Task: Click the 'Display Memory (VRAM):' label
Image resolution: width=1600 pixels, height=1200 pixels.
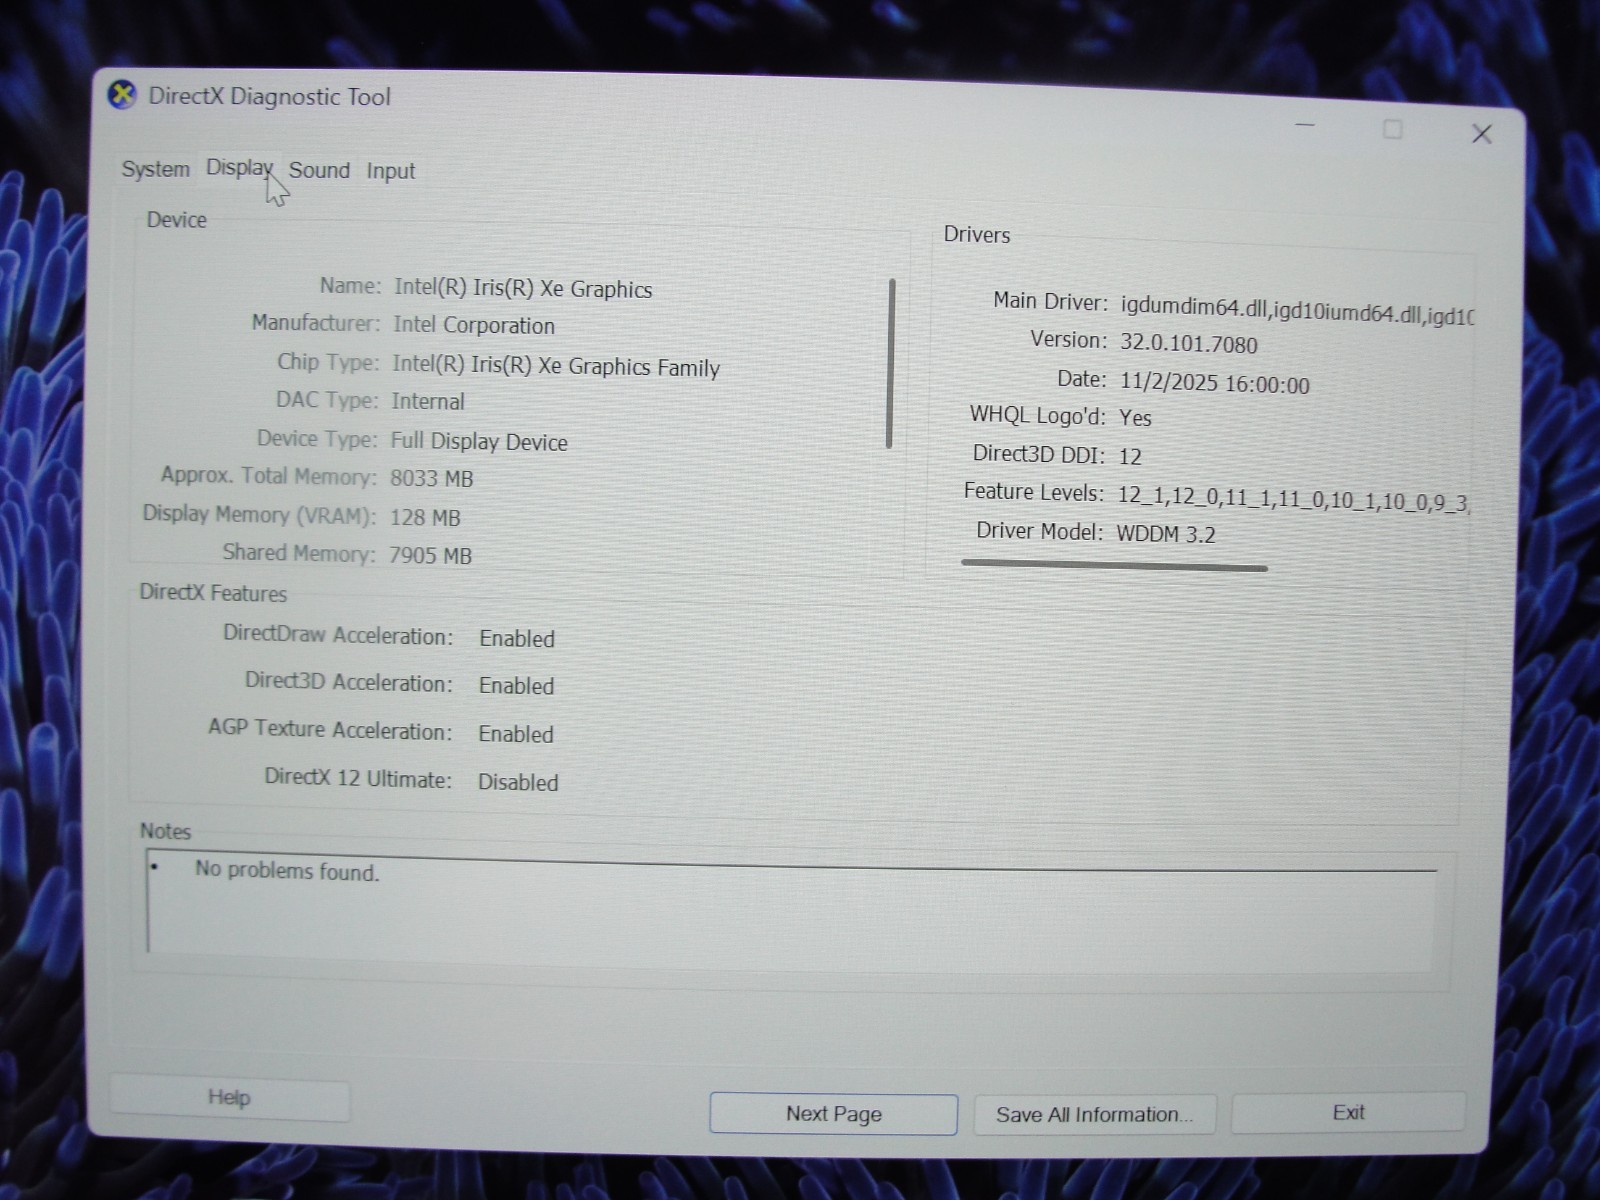Action: 259,515
